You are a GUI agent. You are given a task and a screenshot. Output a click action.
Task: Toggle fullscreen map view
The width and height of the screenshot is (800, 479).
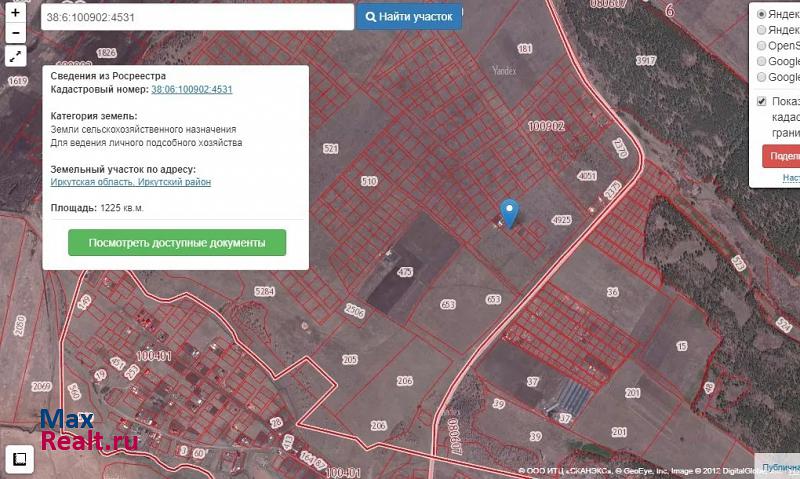pos(16,57)
